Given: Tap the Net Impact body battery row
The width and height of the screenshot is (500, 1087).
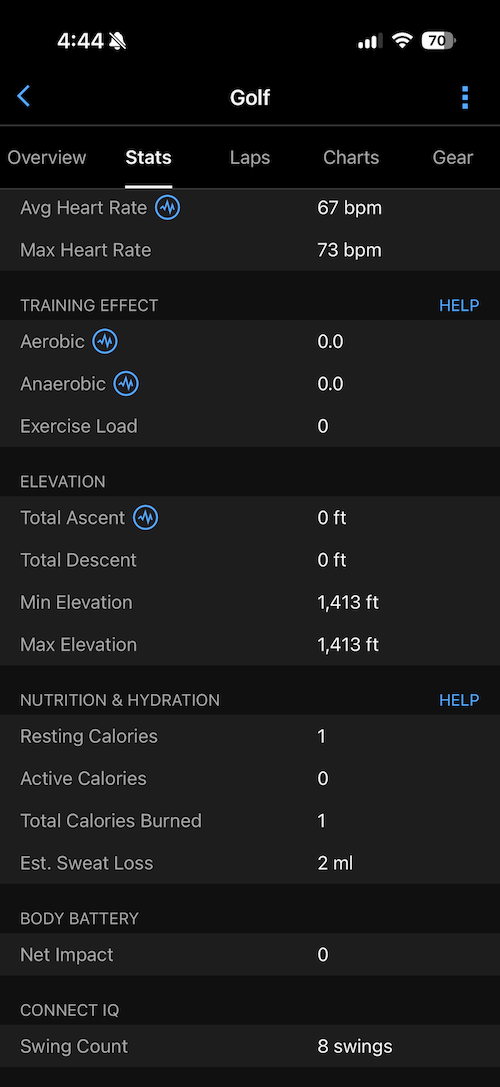Looking at the screenshot, I should click(250, 955).
